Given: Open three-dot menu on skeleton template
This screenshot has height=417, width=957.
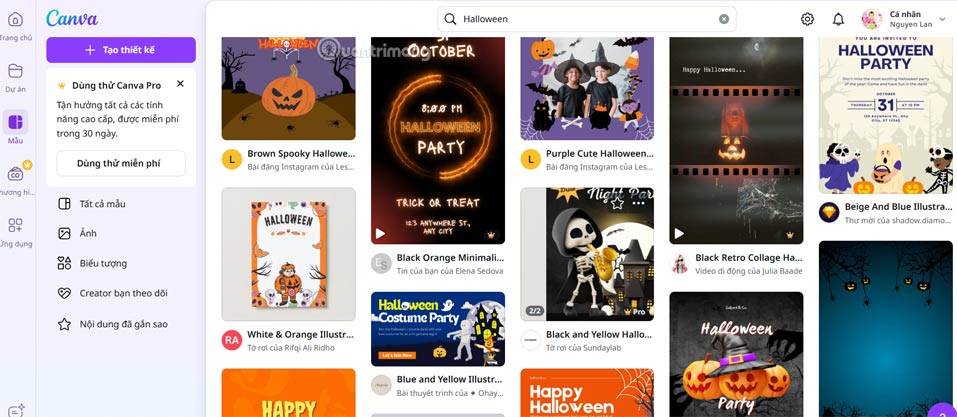Looking at the screenshot, I should pos(638,203).
